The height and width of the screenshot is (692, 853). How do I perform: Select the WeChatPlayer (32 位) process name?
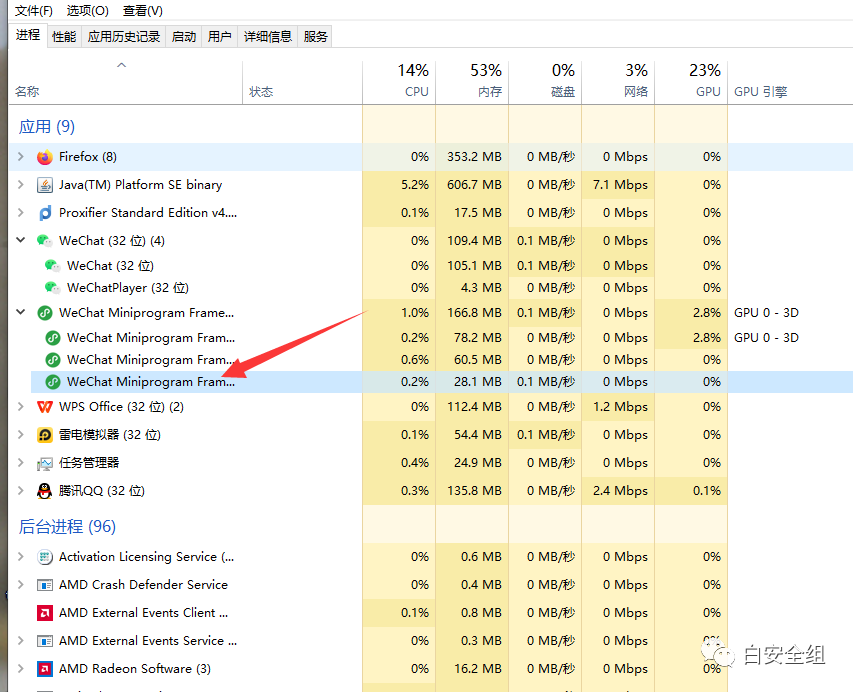click(x=128, y=288)
